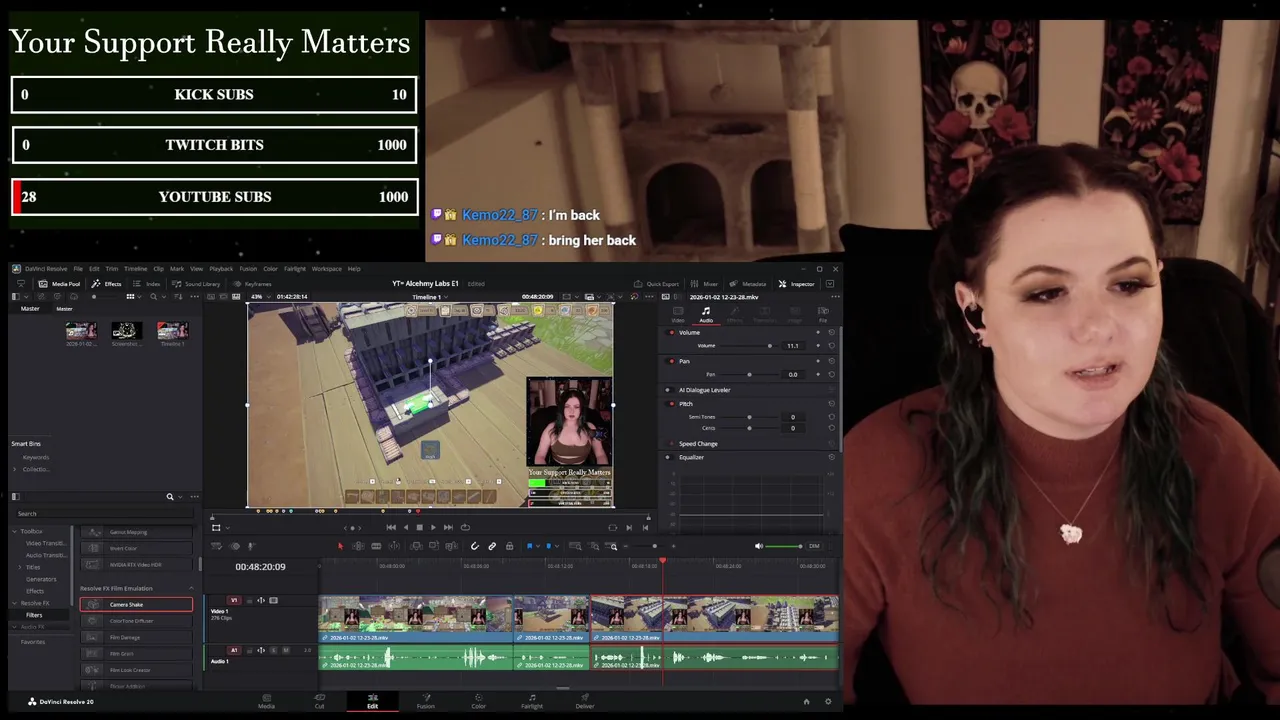Enable the AI Dialogue Leveler switch

tap(668, 390)
